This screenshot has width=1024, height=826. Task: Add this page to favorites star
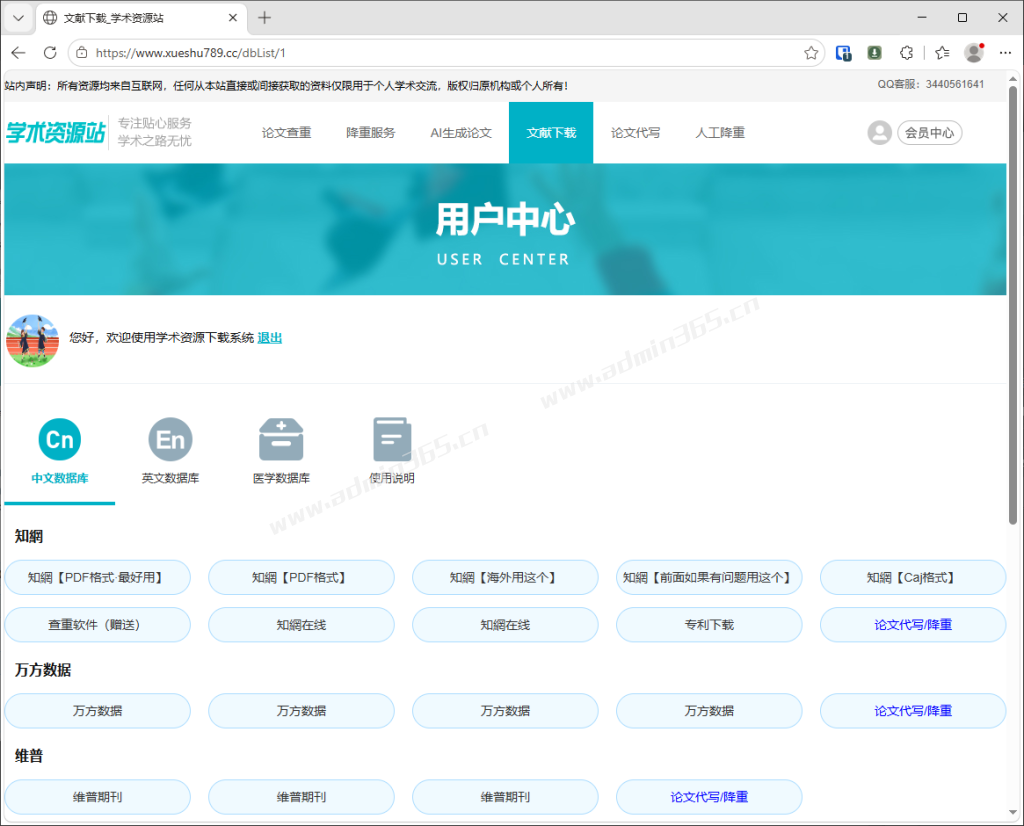[x=811, y=53]
